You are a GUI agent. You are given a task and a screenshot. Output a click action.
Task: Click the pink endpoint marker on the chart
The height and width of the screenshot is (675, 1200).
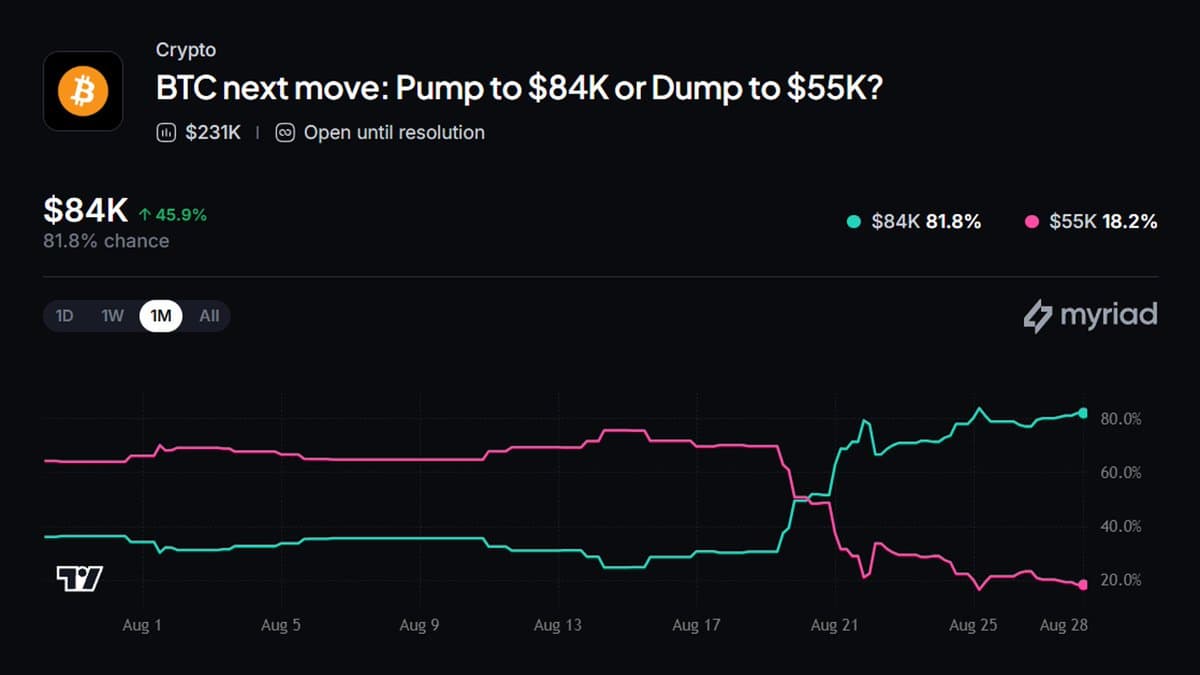pos(1083,585)
